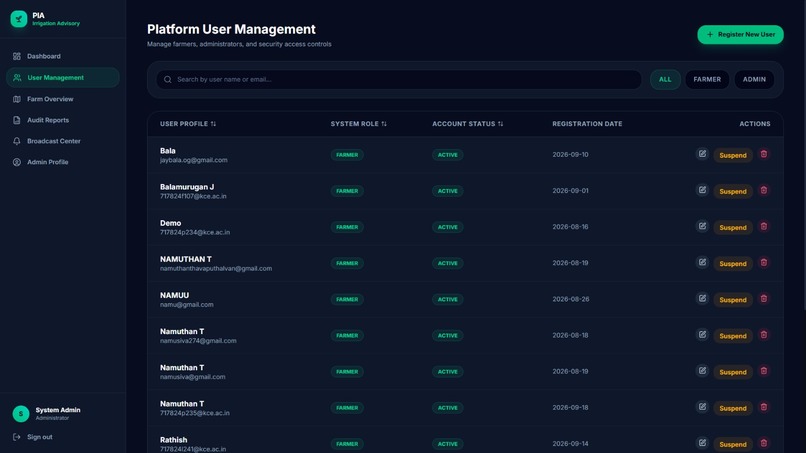This screenshot has width=806, height=453.
Task: Click registration date 2026-09-10
Action: (x=571, y=155)
